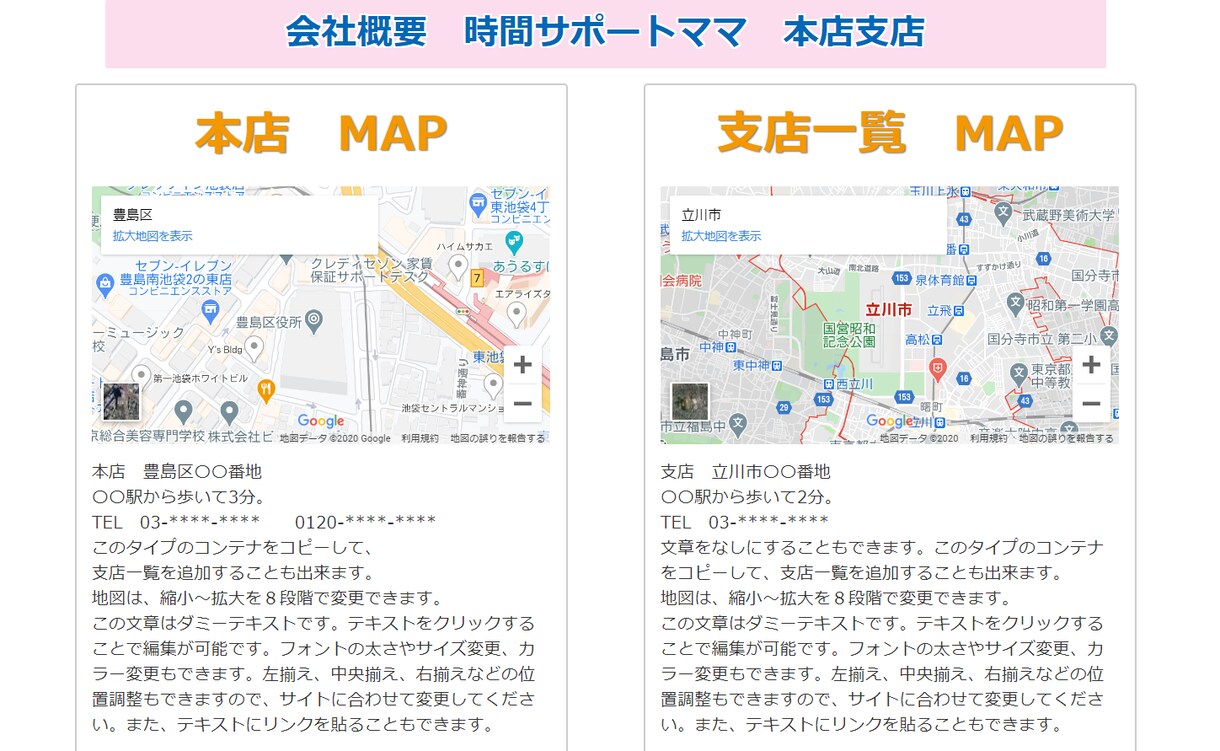Screen dimensions: 1220x751
Task: Click the 国営昭和記念公園 label
Action: (849, 334)
